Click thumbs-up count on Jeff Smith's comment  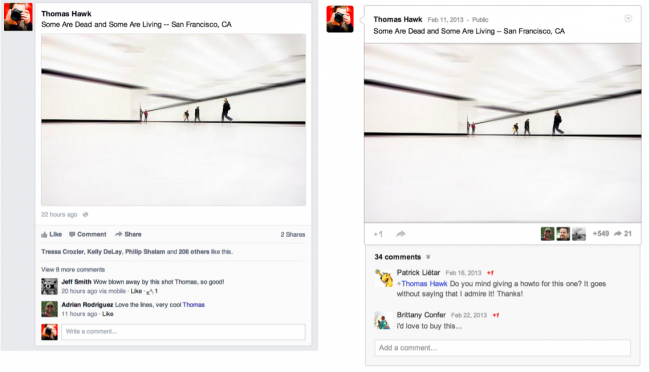[152, 291]
